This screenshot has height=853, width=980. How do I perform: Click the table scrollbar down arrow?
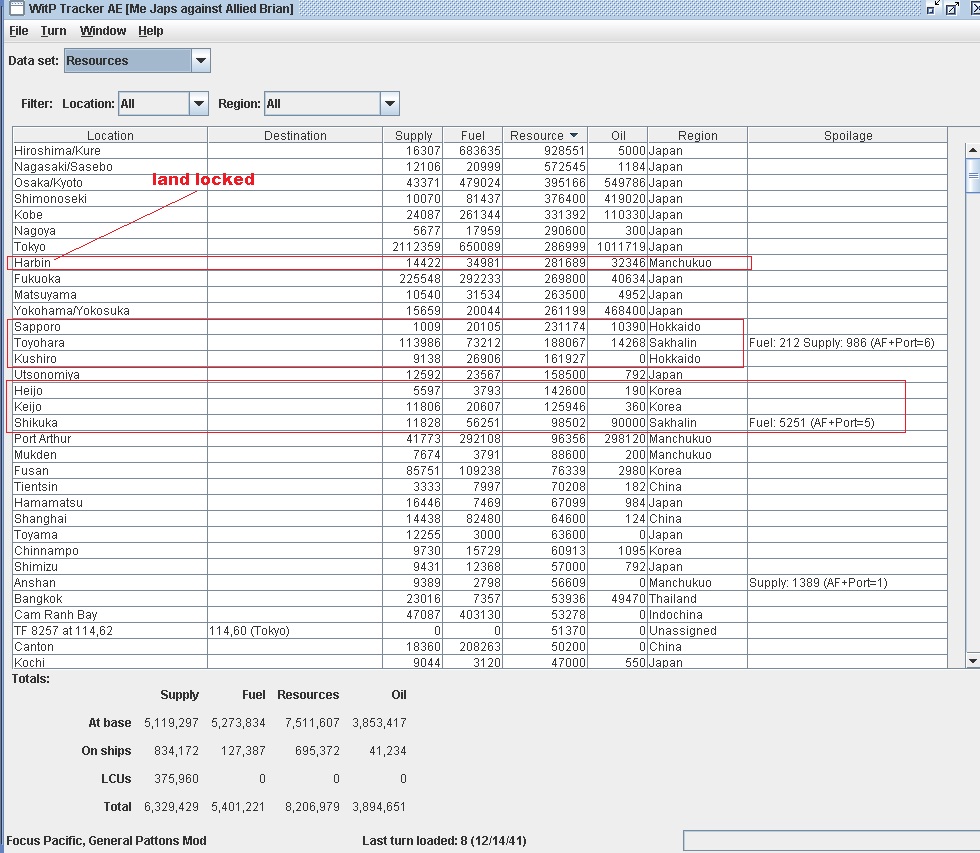(x=972, y=661)
